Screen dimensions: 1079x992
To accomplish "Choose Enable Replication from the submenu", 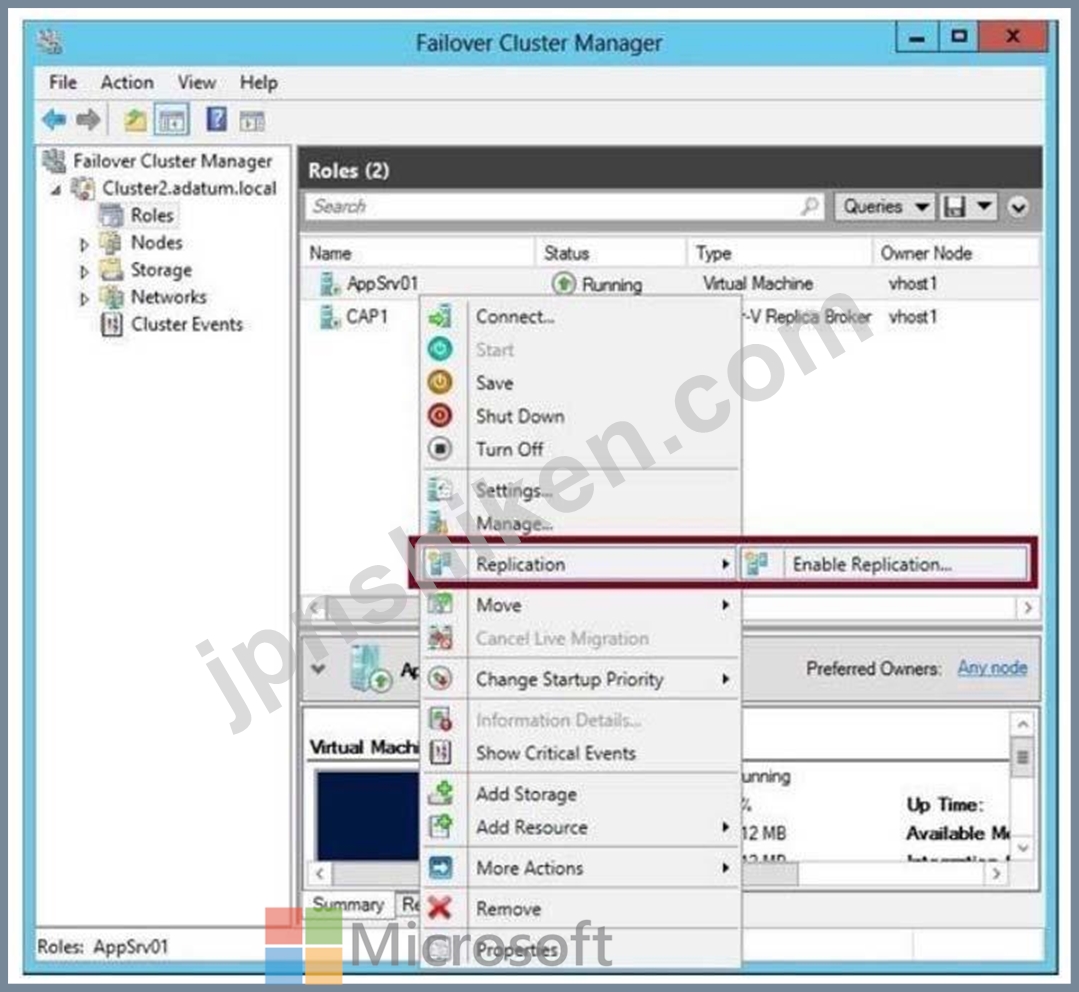I will (x=883, y=564).
